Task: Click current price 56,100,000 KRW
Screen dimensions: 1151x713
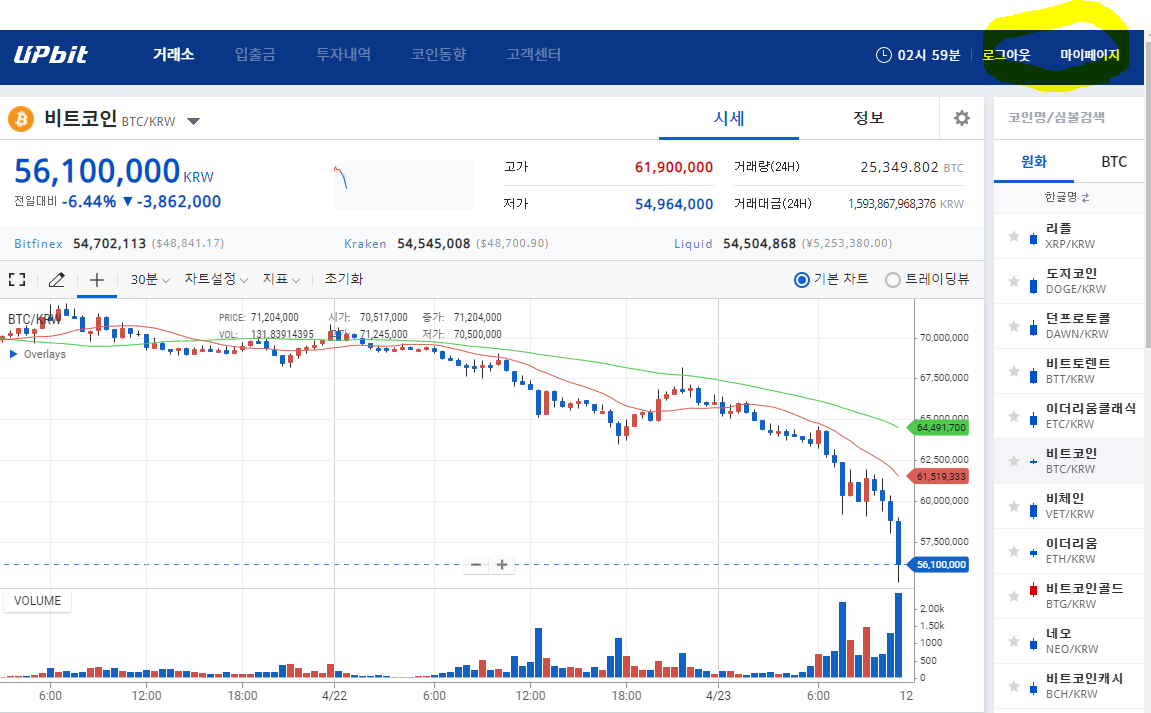Action: (114, 172)
